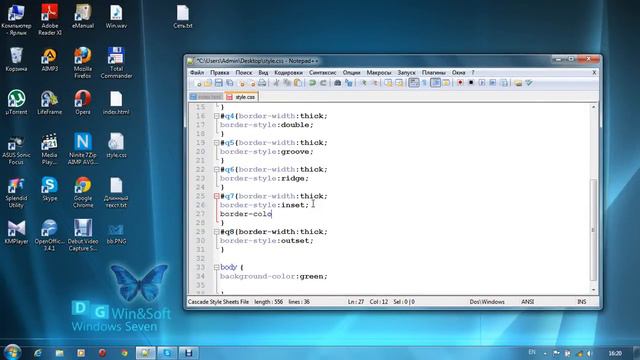The width and height of the screenshot is (640, 360).
Task: Undo last edit with green arrow icon
Action: coord(313,83)
